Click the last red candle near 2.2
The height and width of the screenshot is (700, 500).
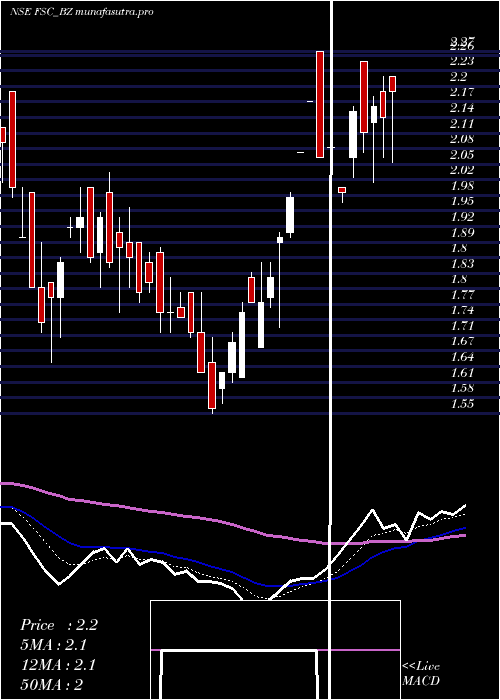[392, 84]
